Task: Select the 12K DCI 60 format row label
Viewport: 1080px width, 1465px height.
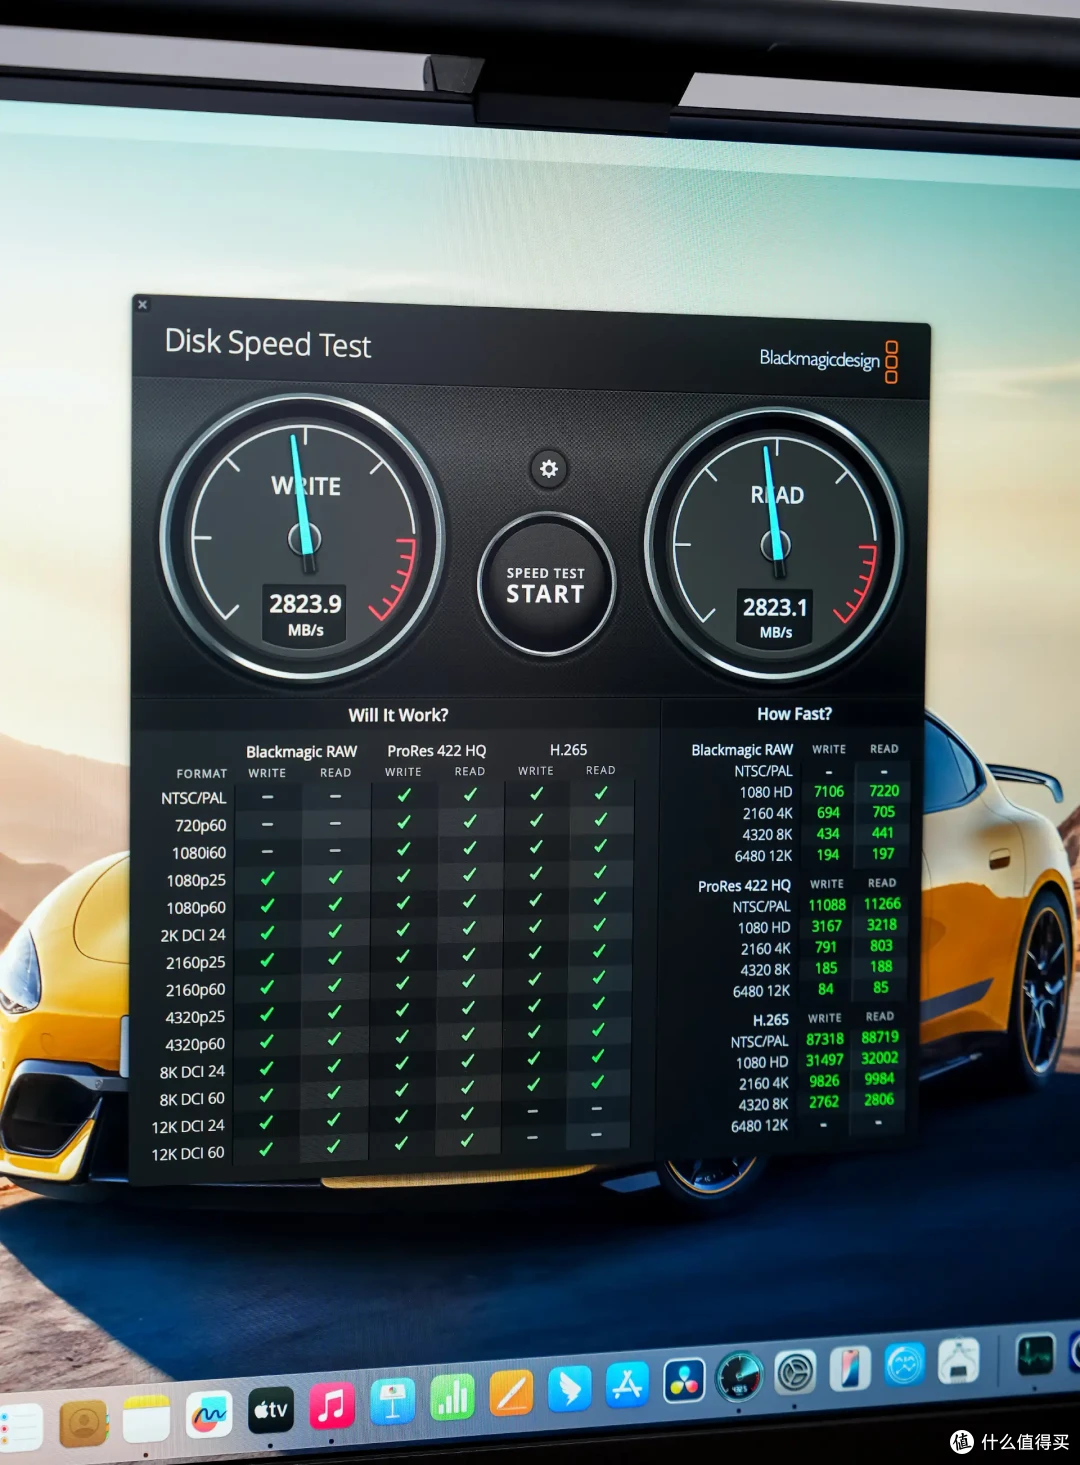Action: (x=188, y=1153)
